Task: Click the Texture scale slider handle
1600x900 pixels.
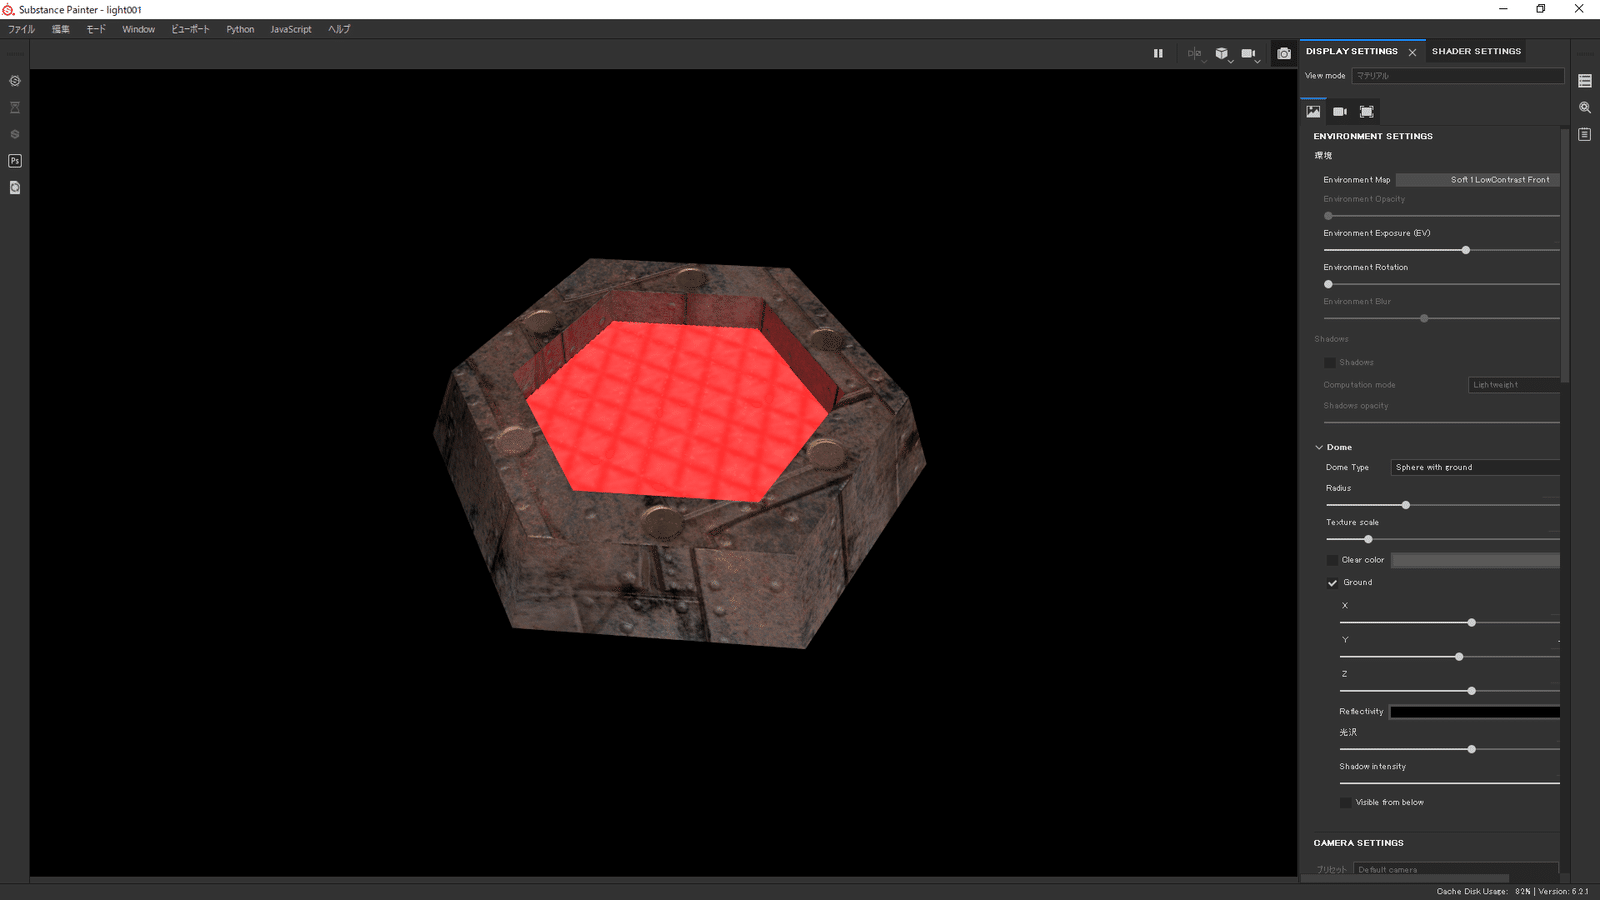Action: tap(1368, 539)
